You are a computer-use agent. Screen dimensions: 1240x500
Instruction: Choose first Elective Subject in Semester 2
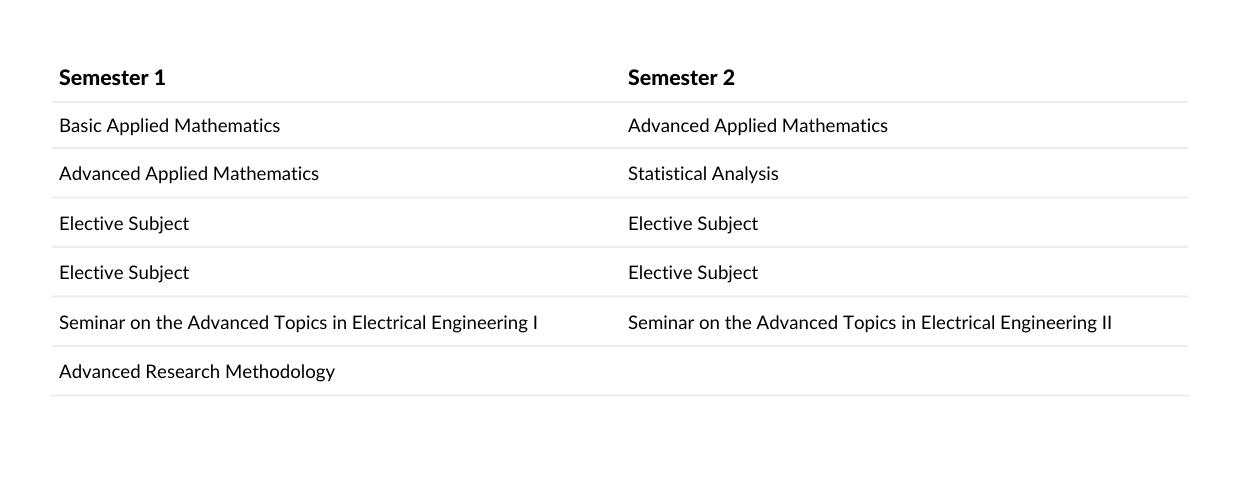693,224
